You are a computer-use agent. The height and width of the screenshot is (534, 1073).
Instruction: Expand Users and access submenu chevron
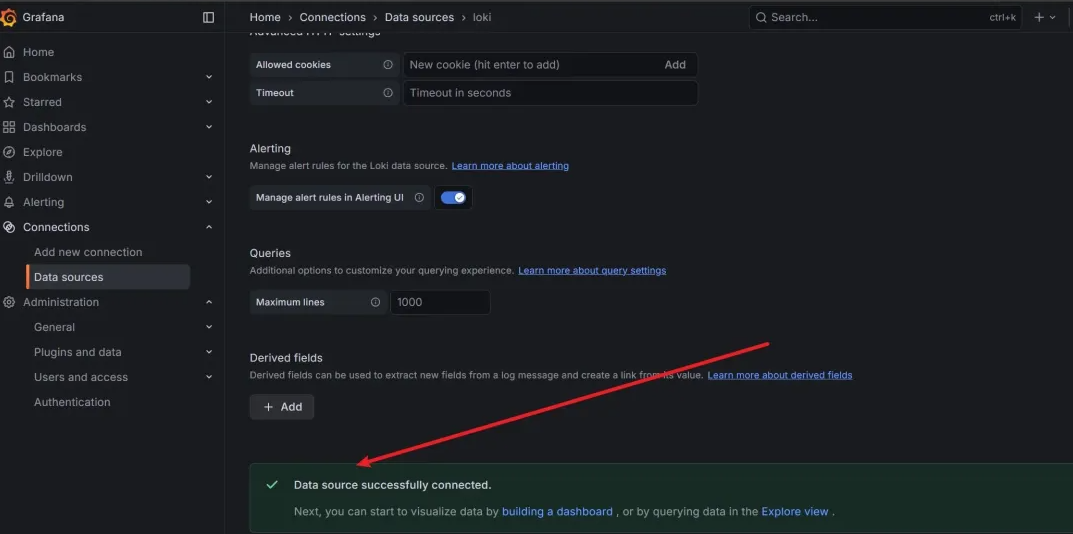point(209,377)
